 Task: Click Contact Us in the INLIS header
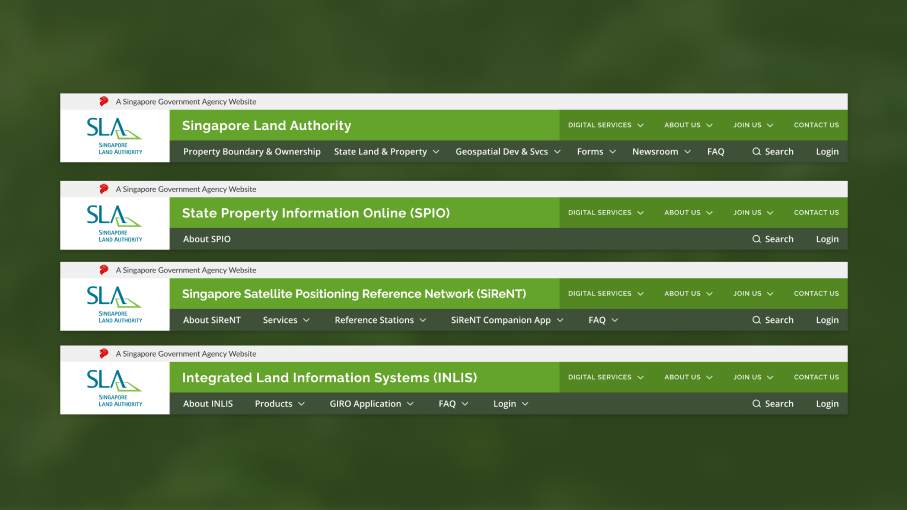pyautogui.click(x=816, y=377)
